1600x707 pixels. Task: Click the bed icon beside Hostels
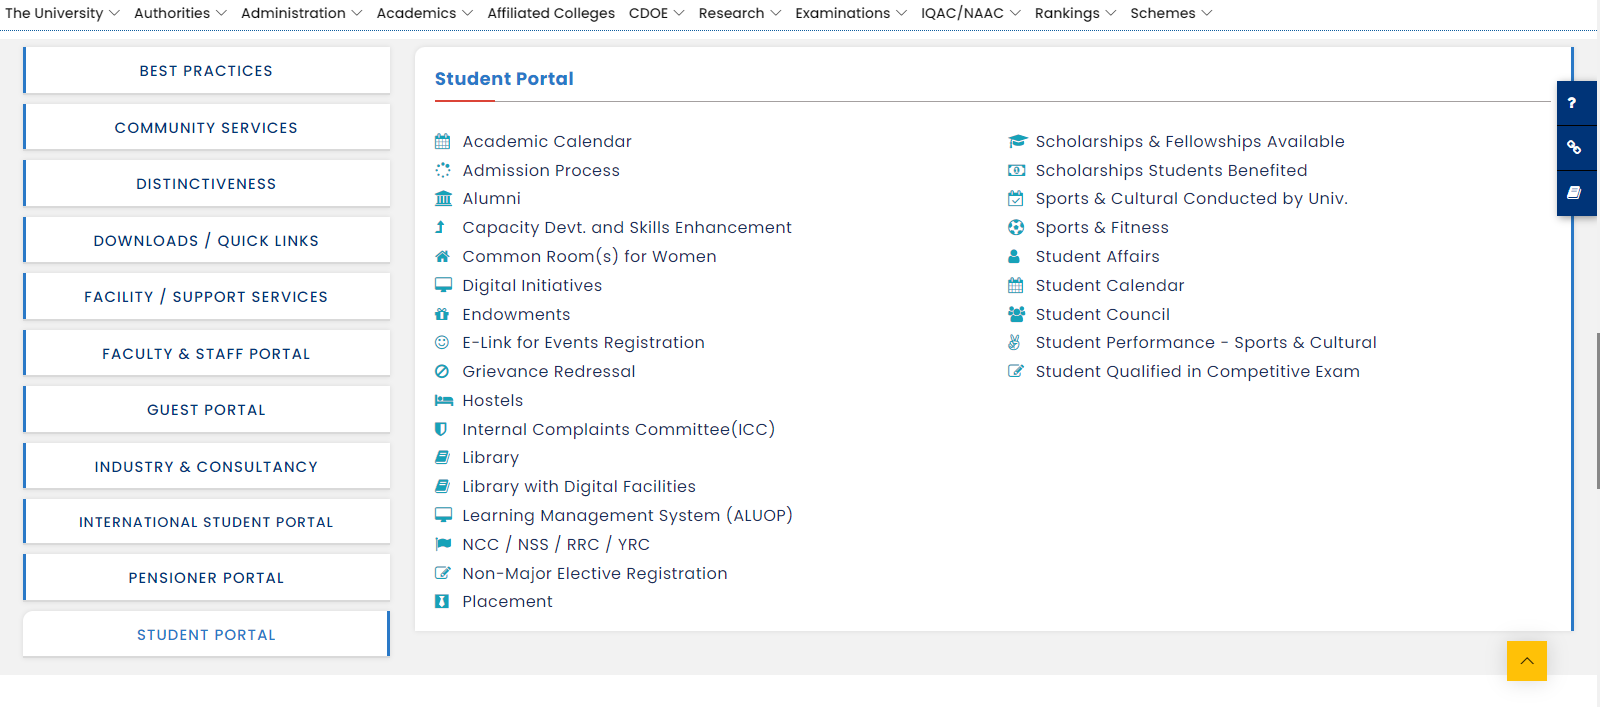click(444, 400)
